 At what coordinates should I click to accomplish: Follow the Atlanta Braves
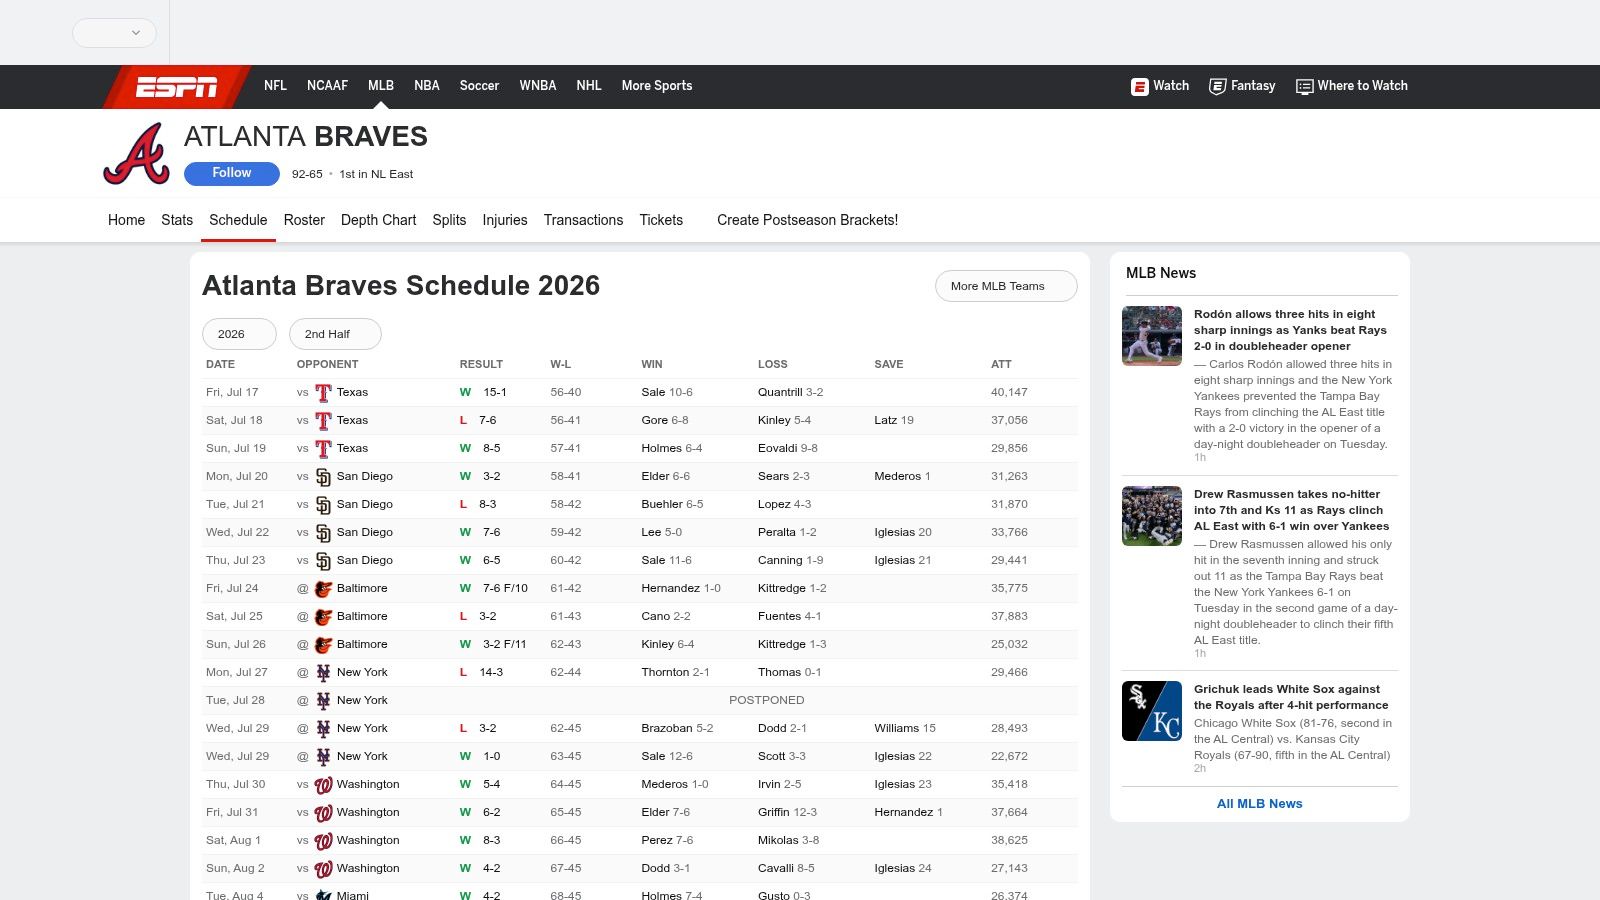click(x=232, y=173)
